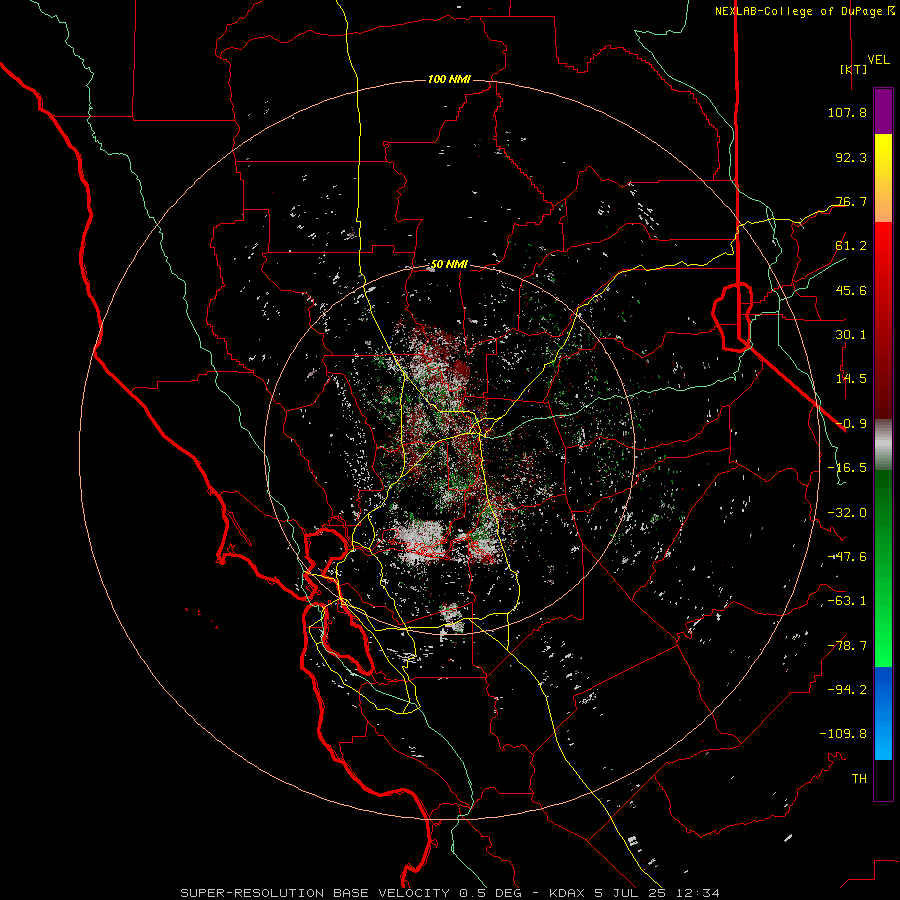Click the TH label beside color bar
Viewport: 900px width, 900px height.
[x=859, y=779]
